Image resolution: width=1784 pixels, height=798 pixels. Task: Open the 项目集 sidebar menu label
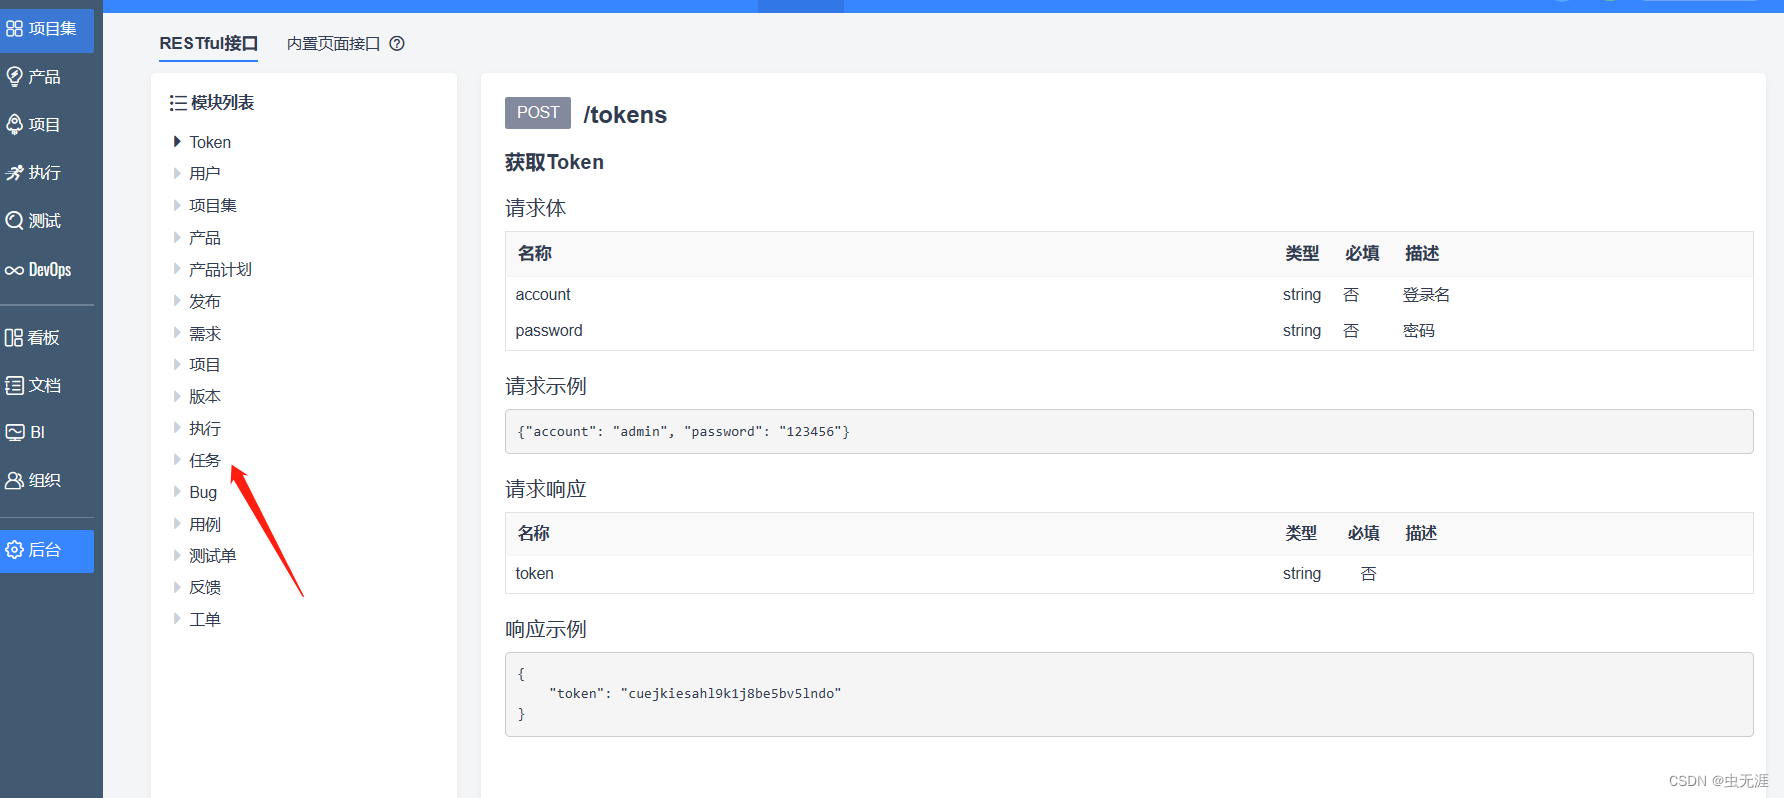click(53, 29)
